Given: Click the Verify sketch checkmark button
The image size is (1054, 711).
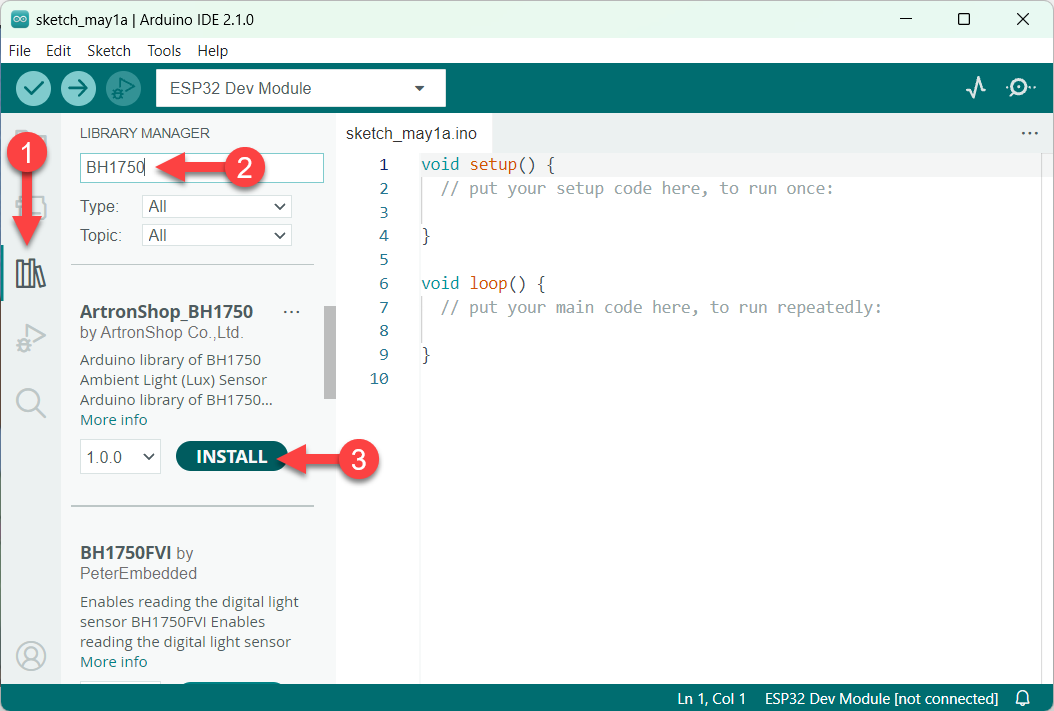Looking at the screenshot, I should [x=34, y=88].
